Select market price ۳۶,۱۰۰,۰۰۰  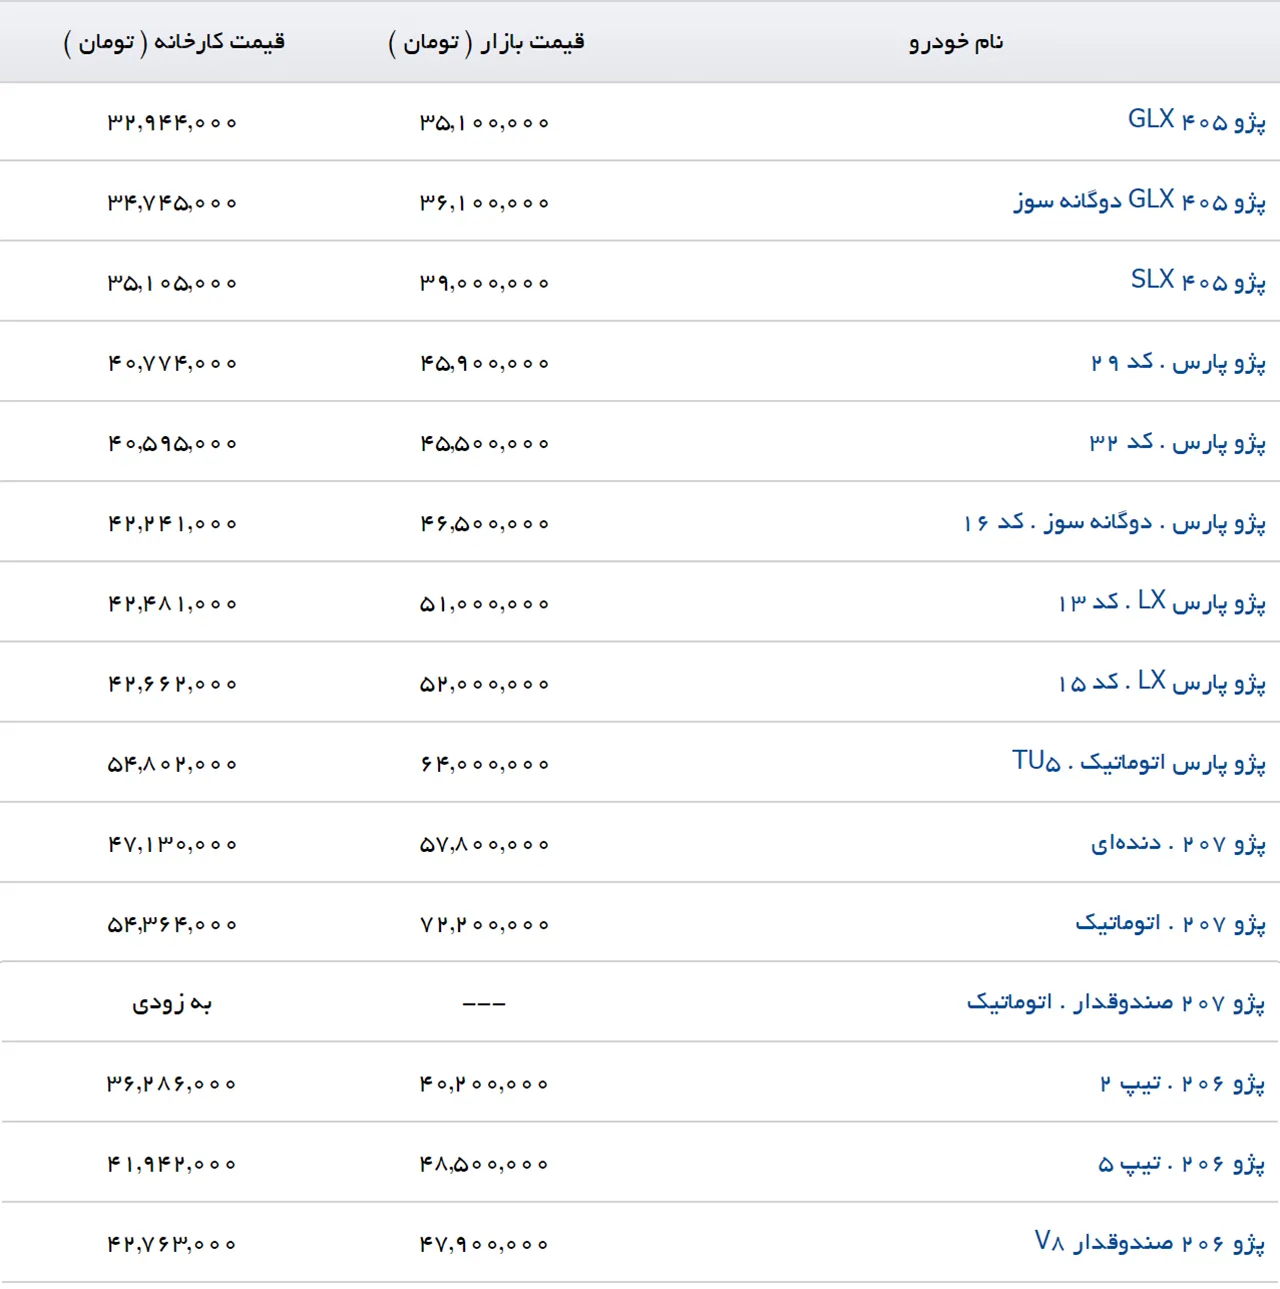485,203
